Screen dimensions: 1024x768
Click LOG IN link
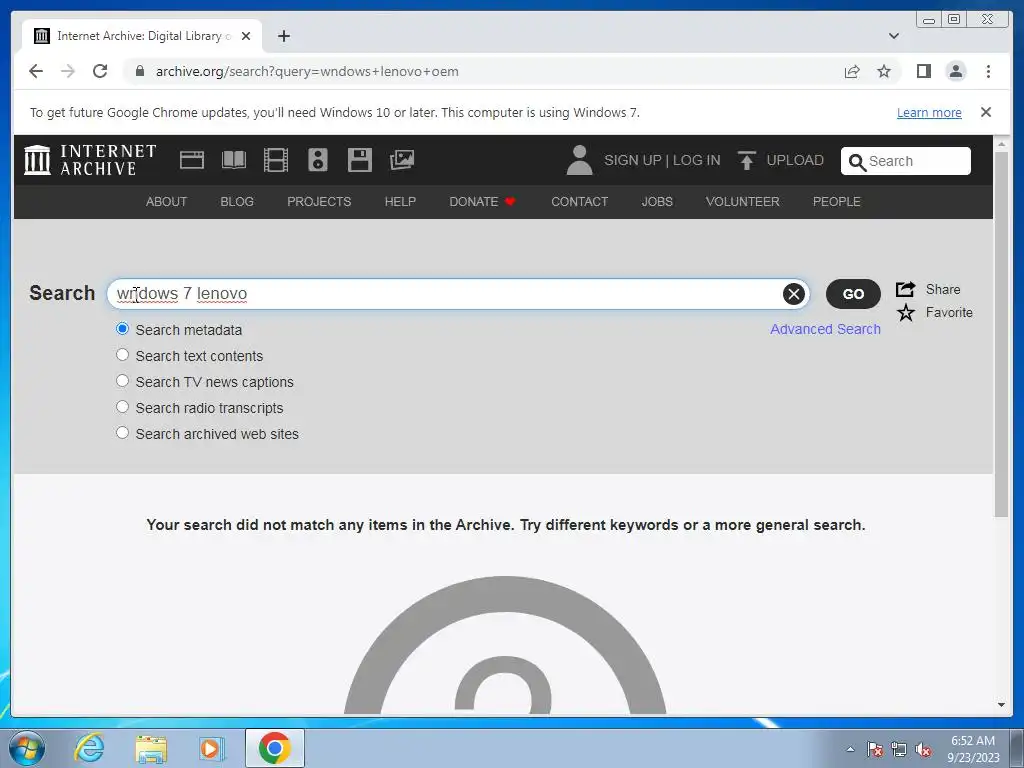(x=696, y=161)
